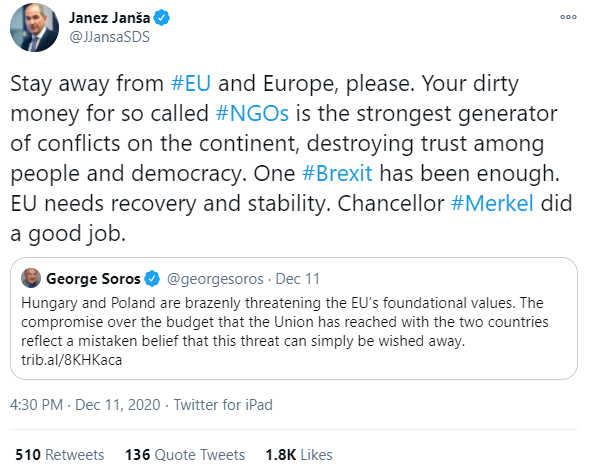View the 136 Quote Tweets

(185, 455)
